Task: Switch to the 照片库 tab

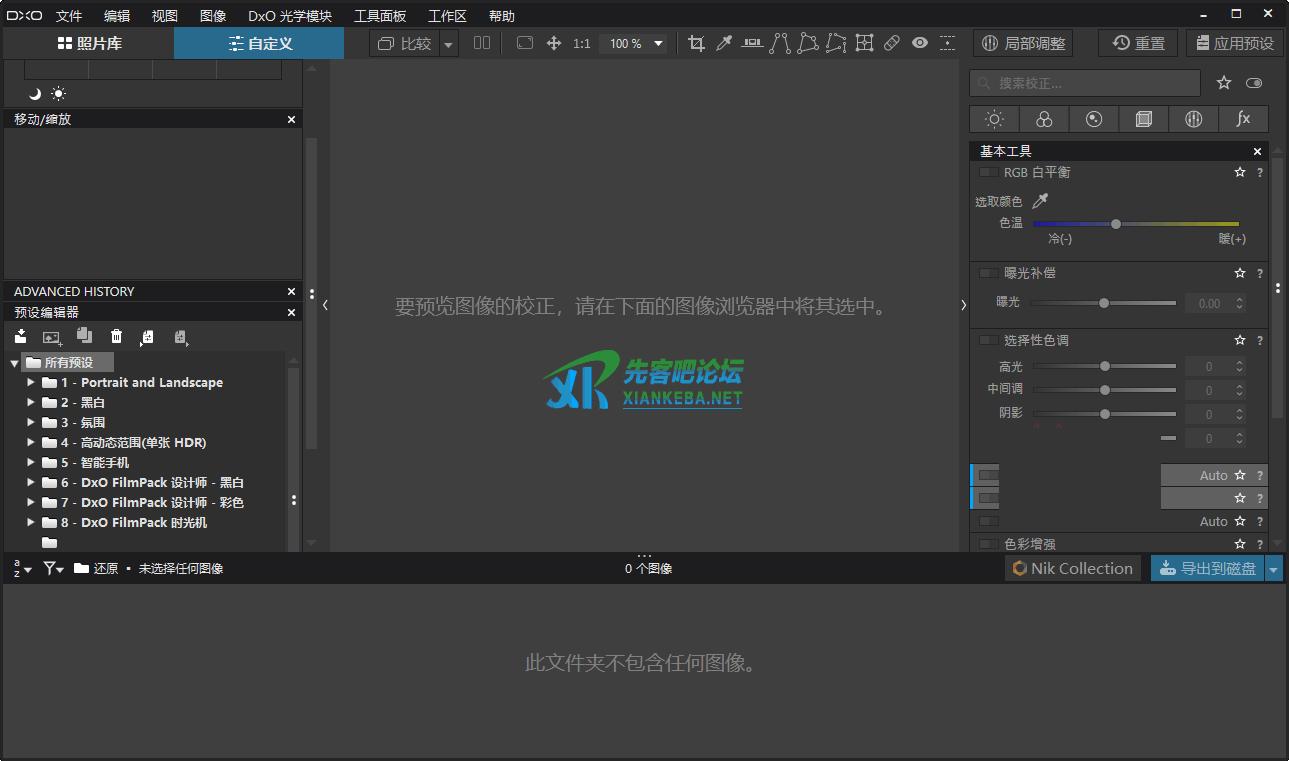Action: point(89,43)
